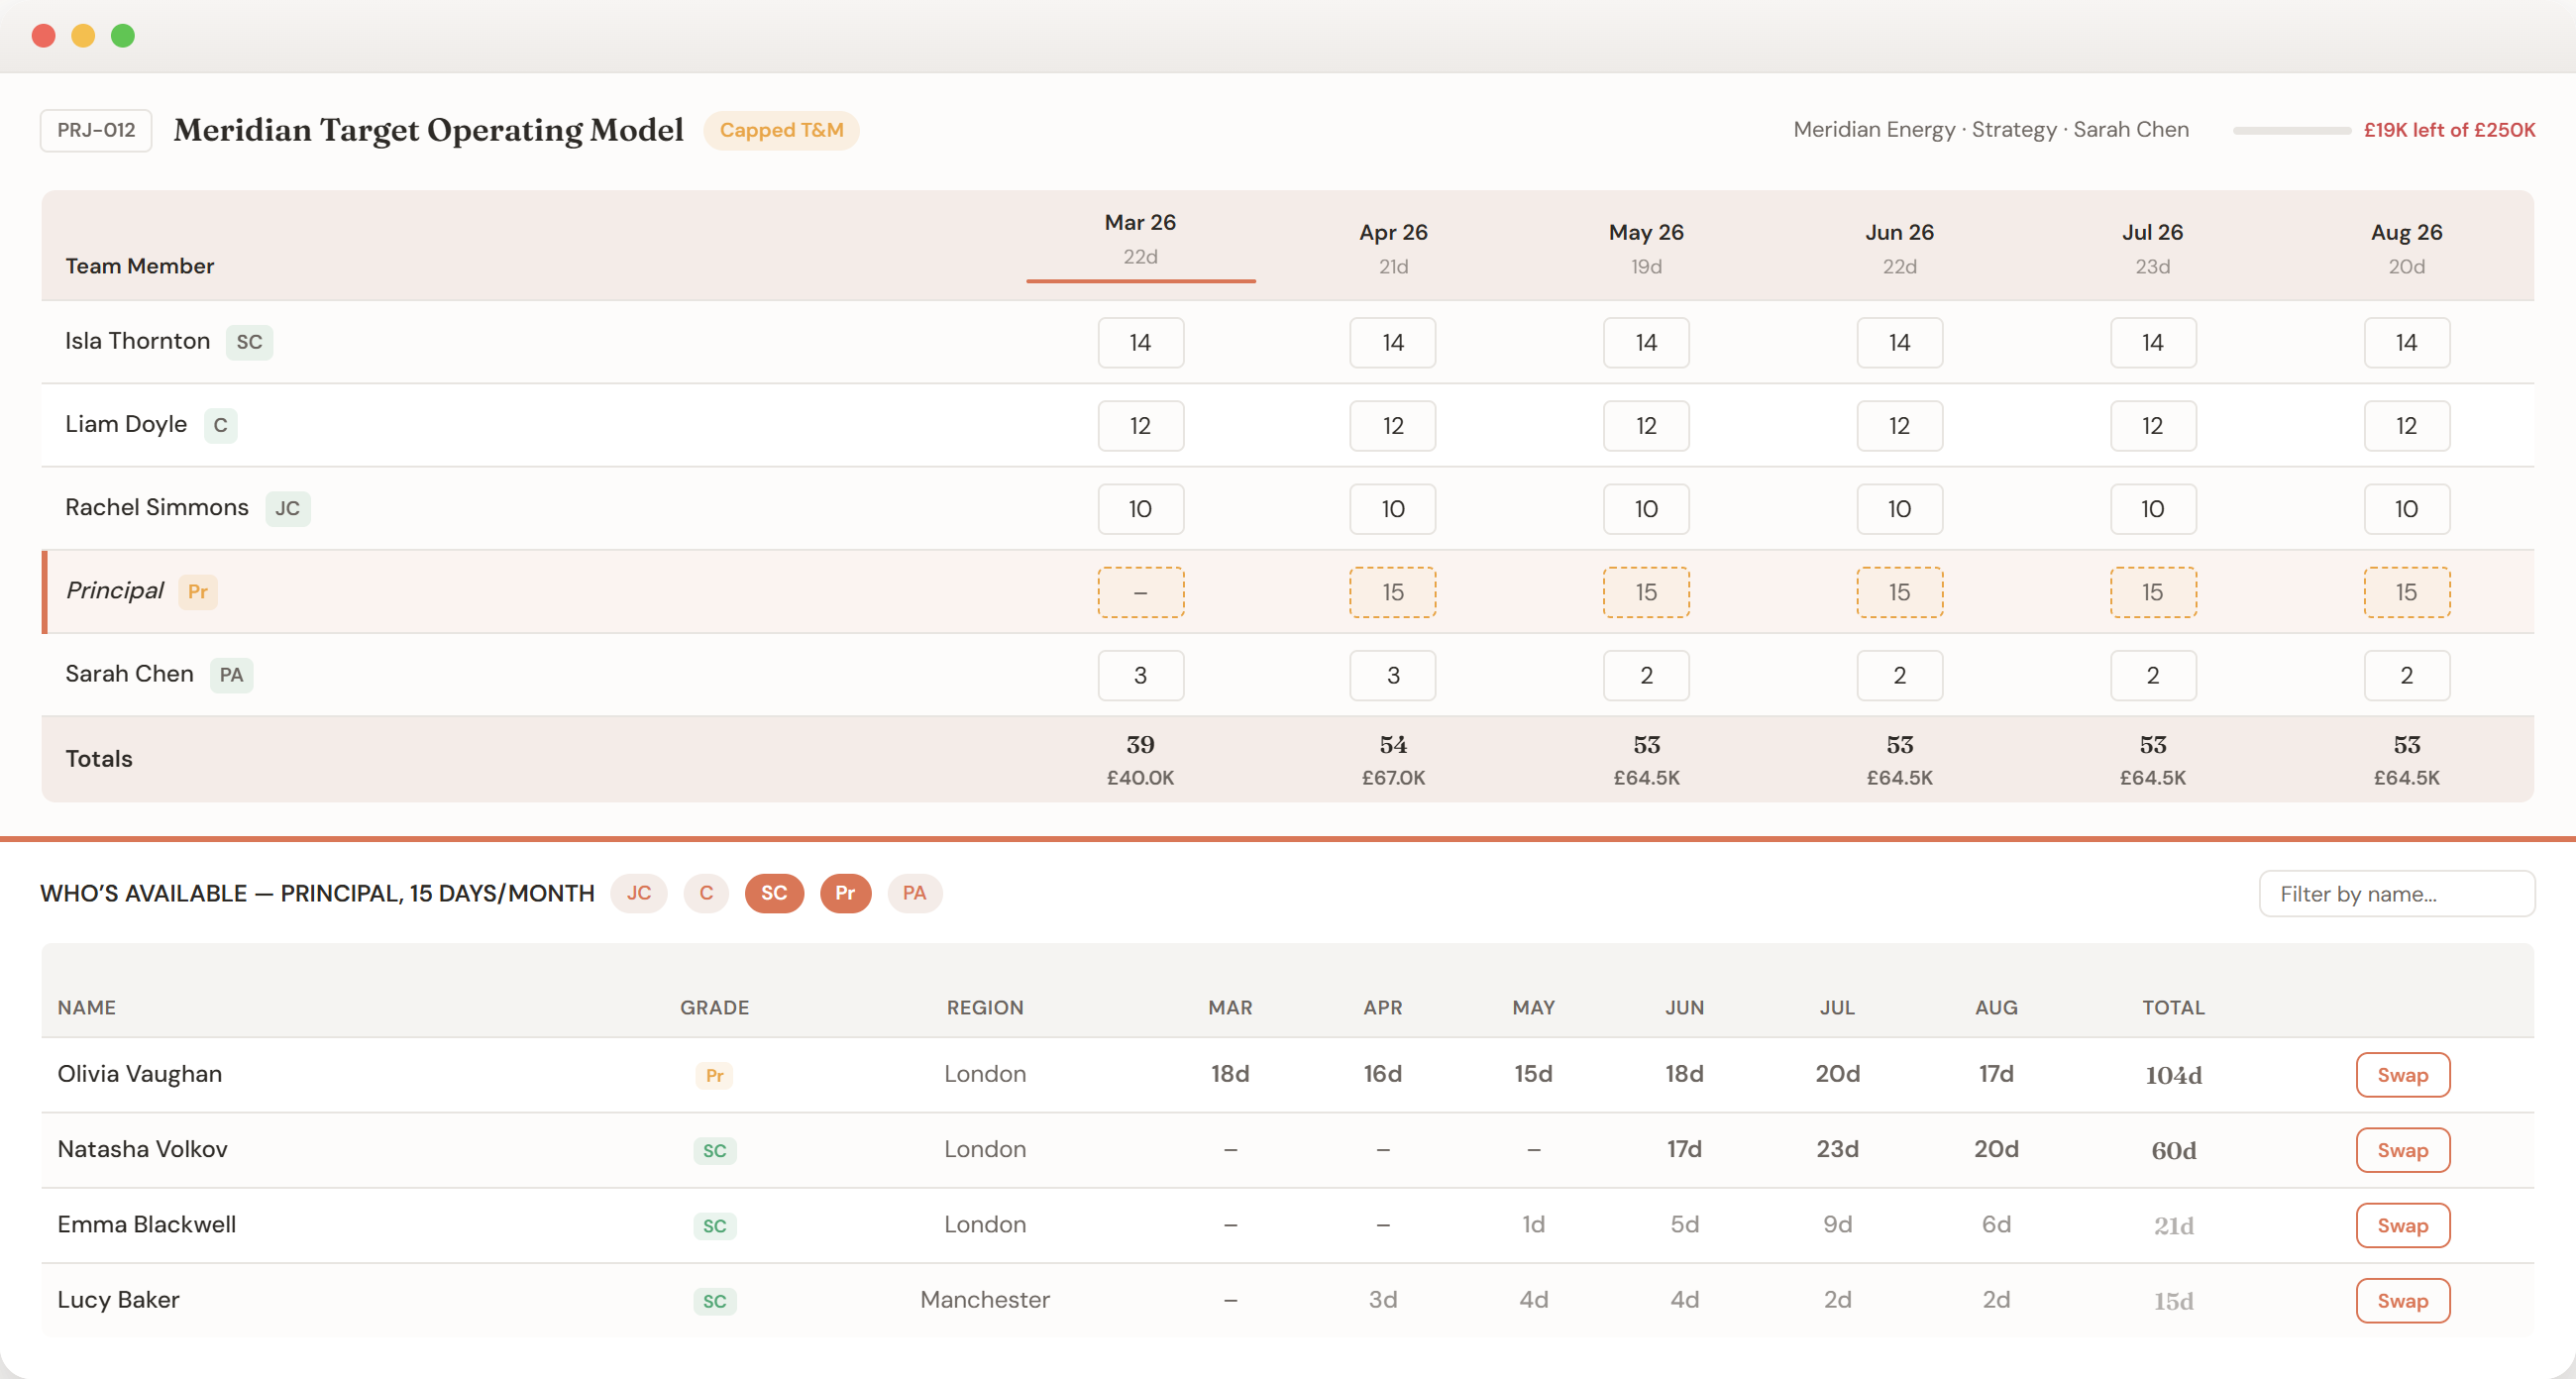Click the C grade badge next to Liam Doyle
2576x1379 pixels.
pos(220,425)
